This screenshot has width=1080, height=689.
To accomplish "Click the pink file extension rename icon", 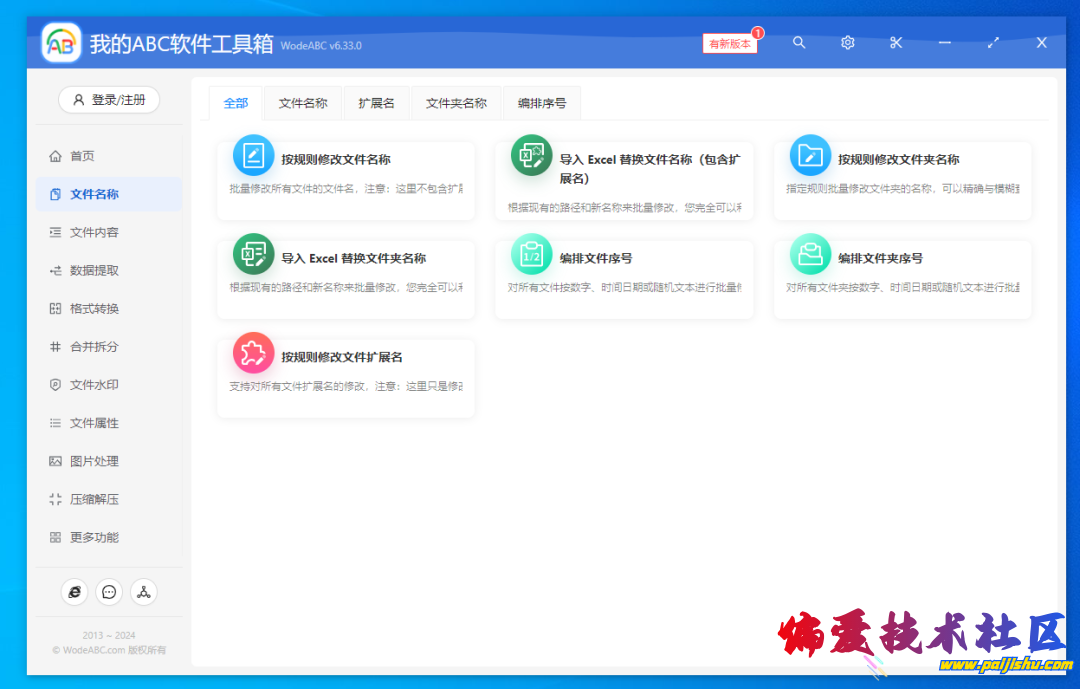I will pos(253,353).
